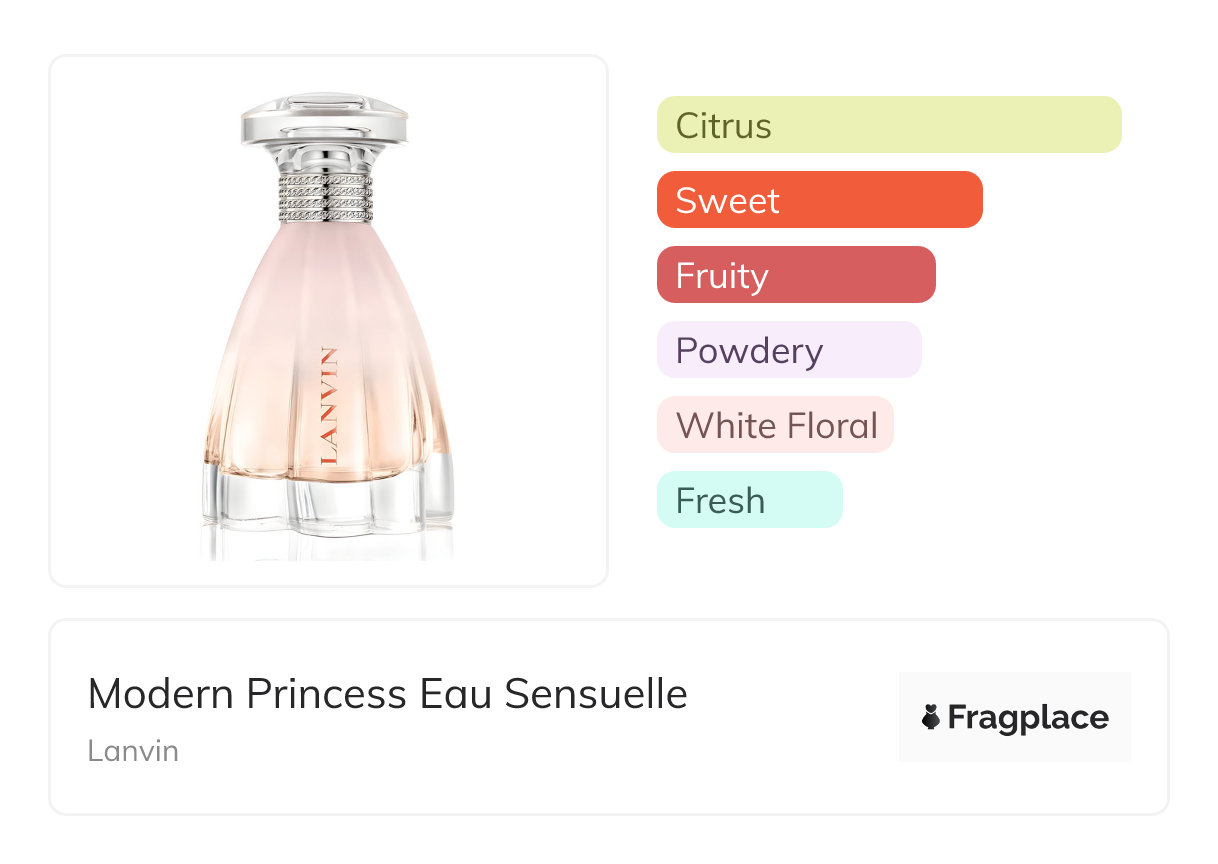Click the red LANVIN lettering on the bottle
Screen dimensions: 1218x864
tap(330, 405)
